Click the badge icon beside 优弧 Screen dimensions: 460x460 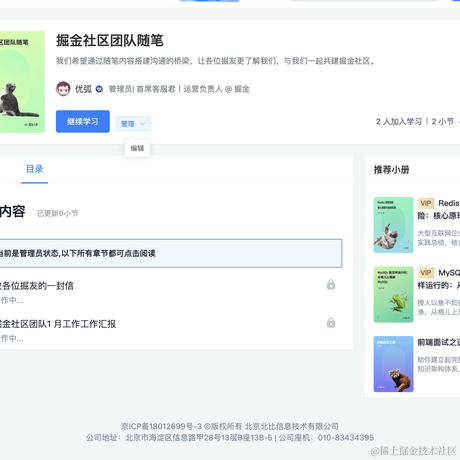99,89
